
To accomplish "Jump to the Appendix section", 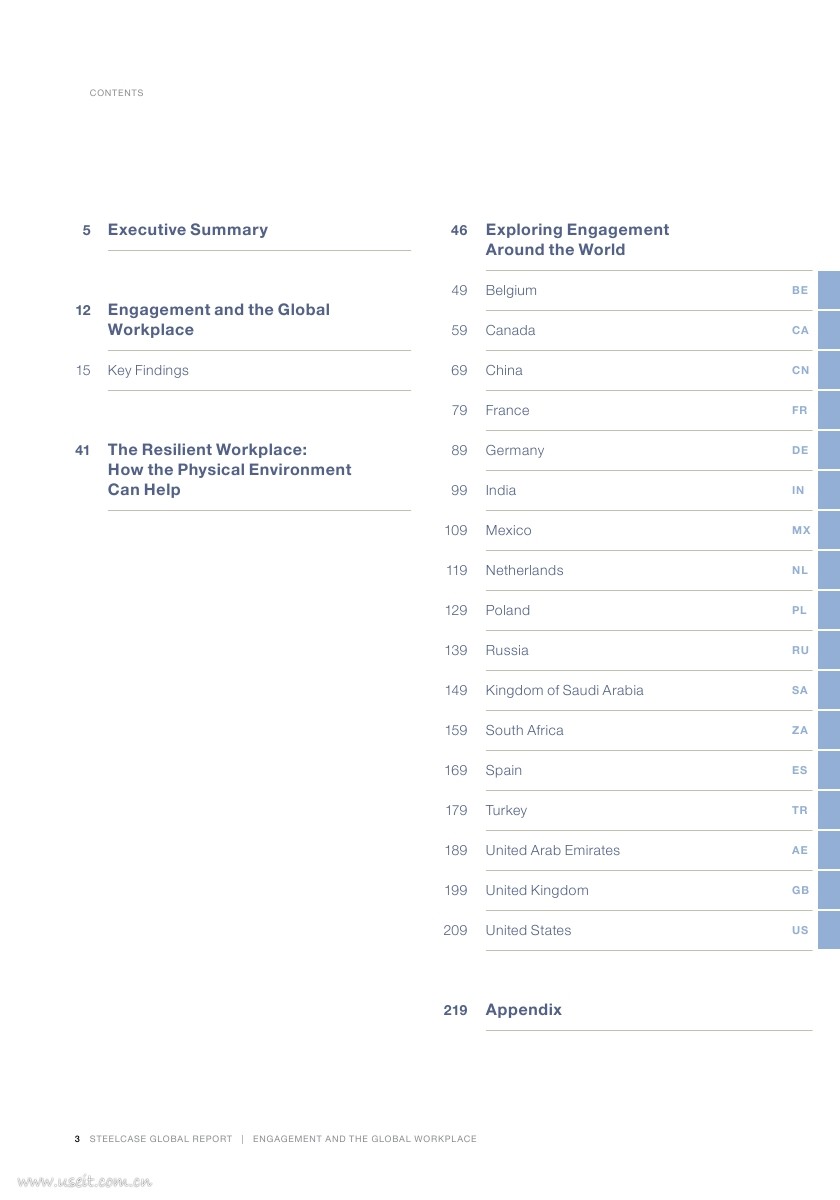I will coord(523,1010).
